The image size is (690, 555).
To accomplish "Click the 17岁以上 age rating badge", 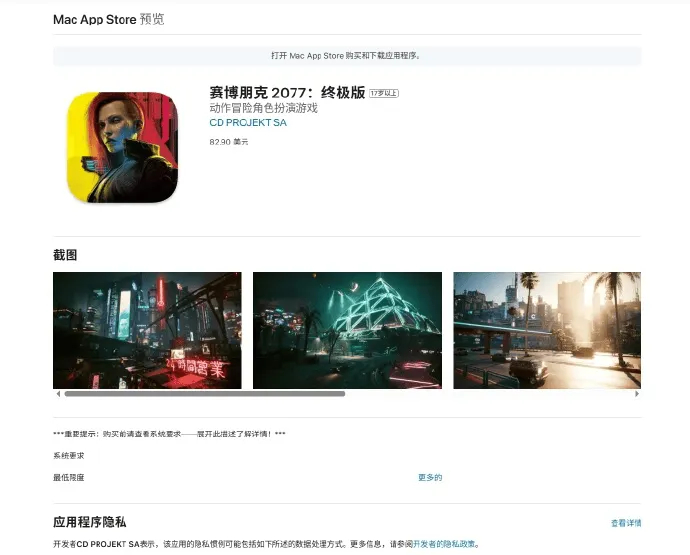I will [384, 93].
